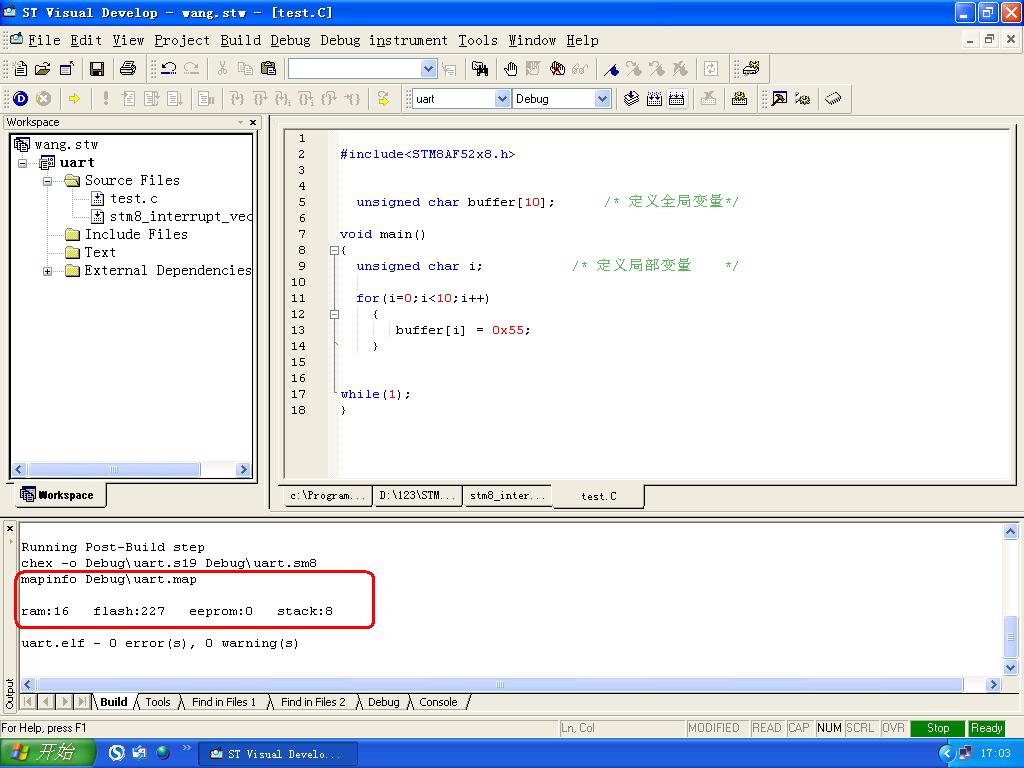Insert a breakpoint with the hand icon

pos(511,68)
